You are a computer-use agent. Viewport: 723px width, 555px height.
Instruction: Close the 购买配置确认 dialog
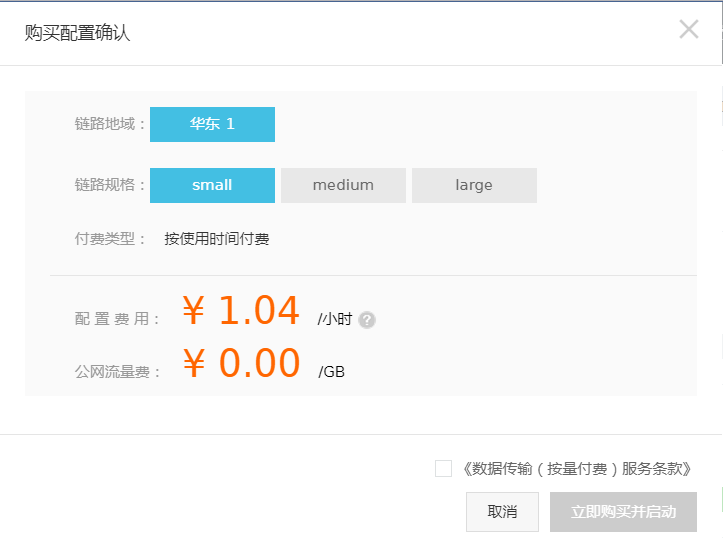[688, 30]
